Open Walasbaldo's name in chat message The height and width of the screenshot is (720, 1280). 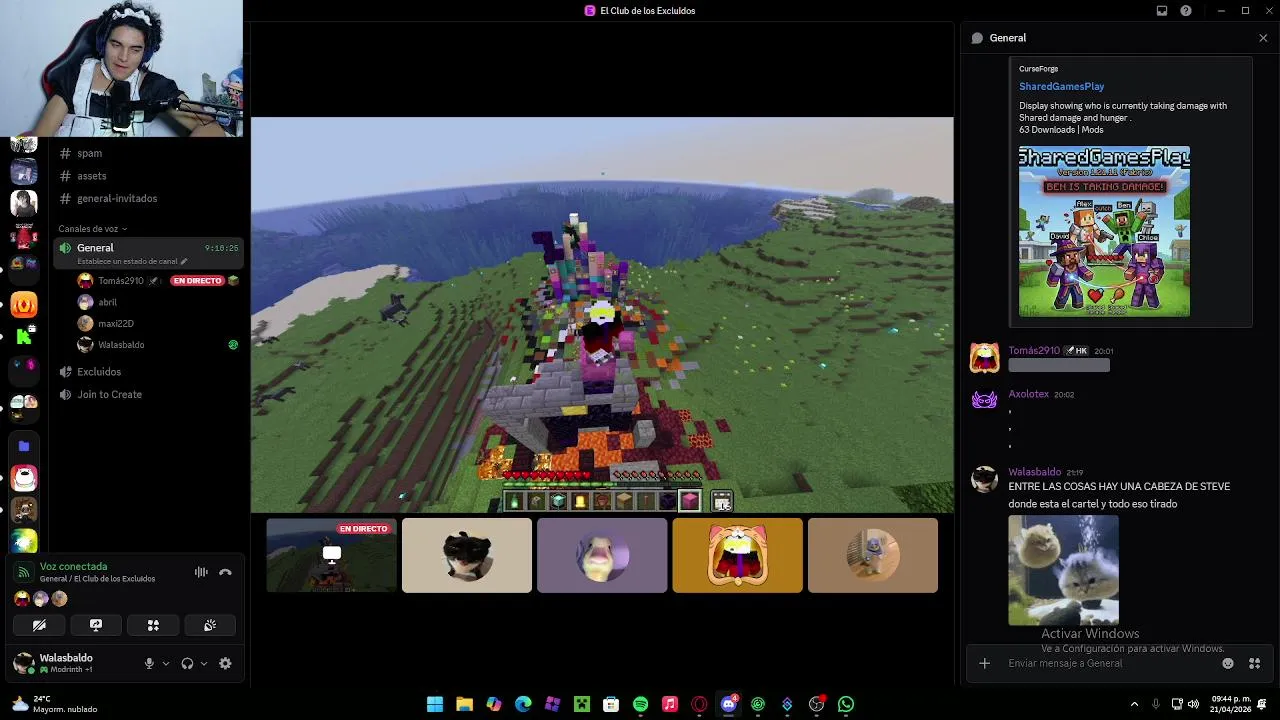(x=1034, y=472)
